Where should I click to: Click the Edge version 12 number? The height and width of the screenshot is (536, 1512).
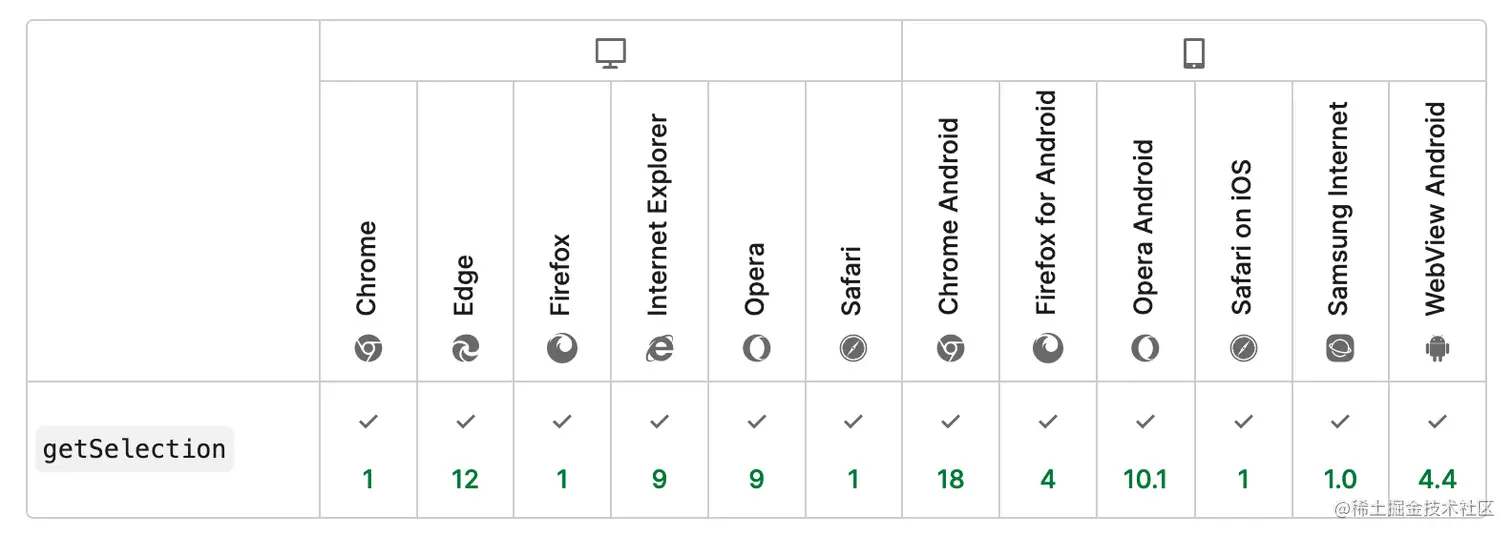tap(465, 480)
